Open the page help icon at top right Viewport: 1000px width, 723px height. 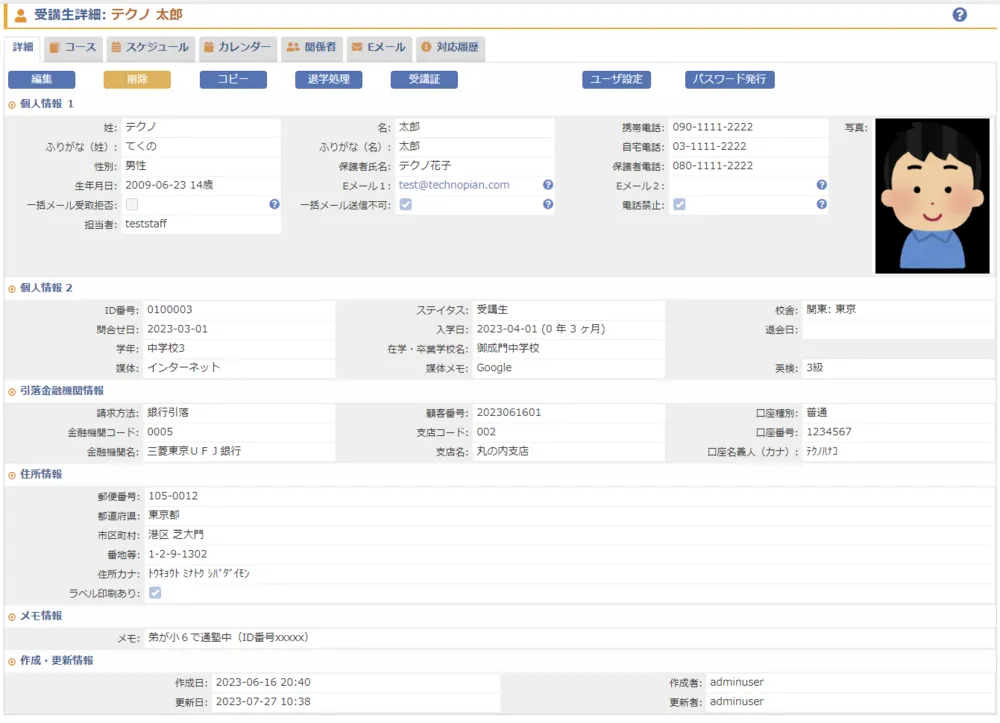coord(959,15)
